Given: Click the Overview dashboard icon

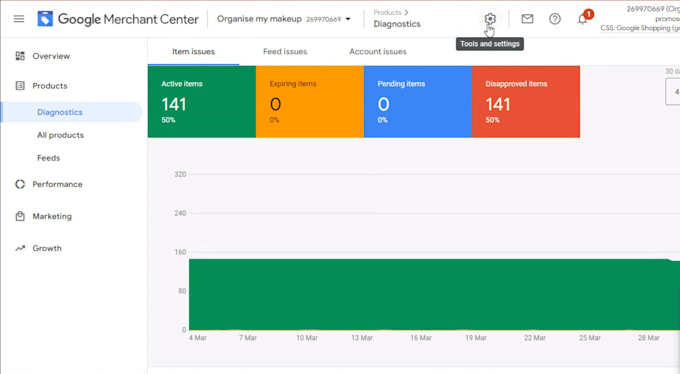Looking at the screenshot, I should [x=20, y=56].
